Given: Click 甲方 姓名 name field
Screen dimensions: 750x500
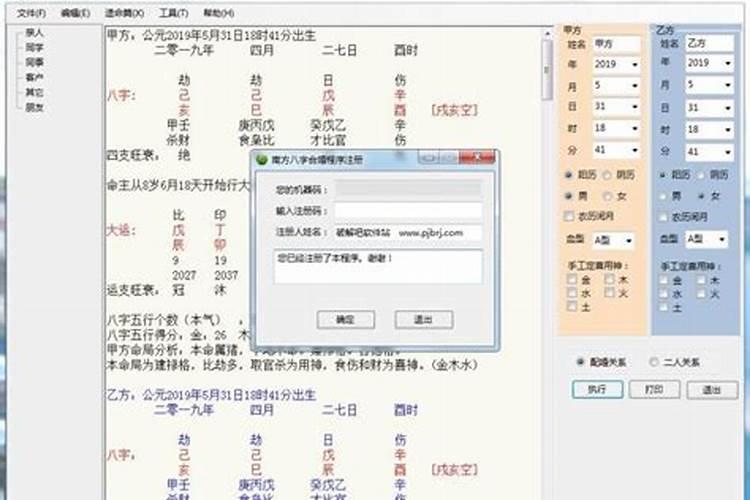Looking at the screenshot, I should [616, 44].
